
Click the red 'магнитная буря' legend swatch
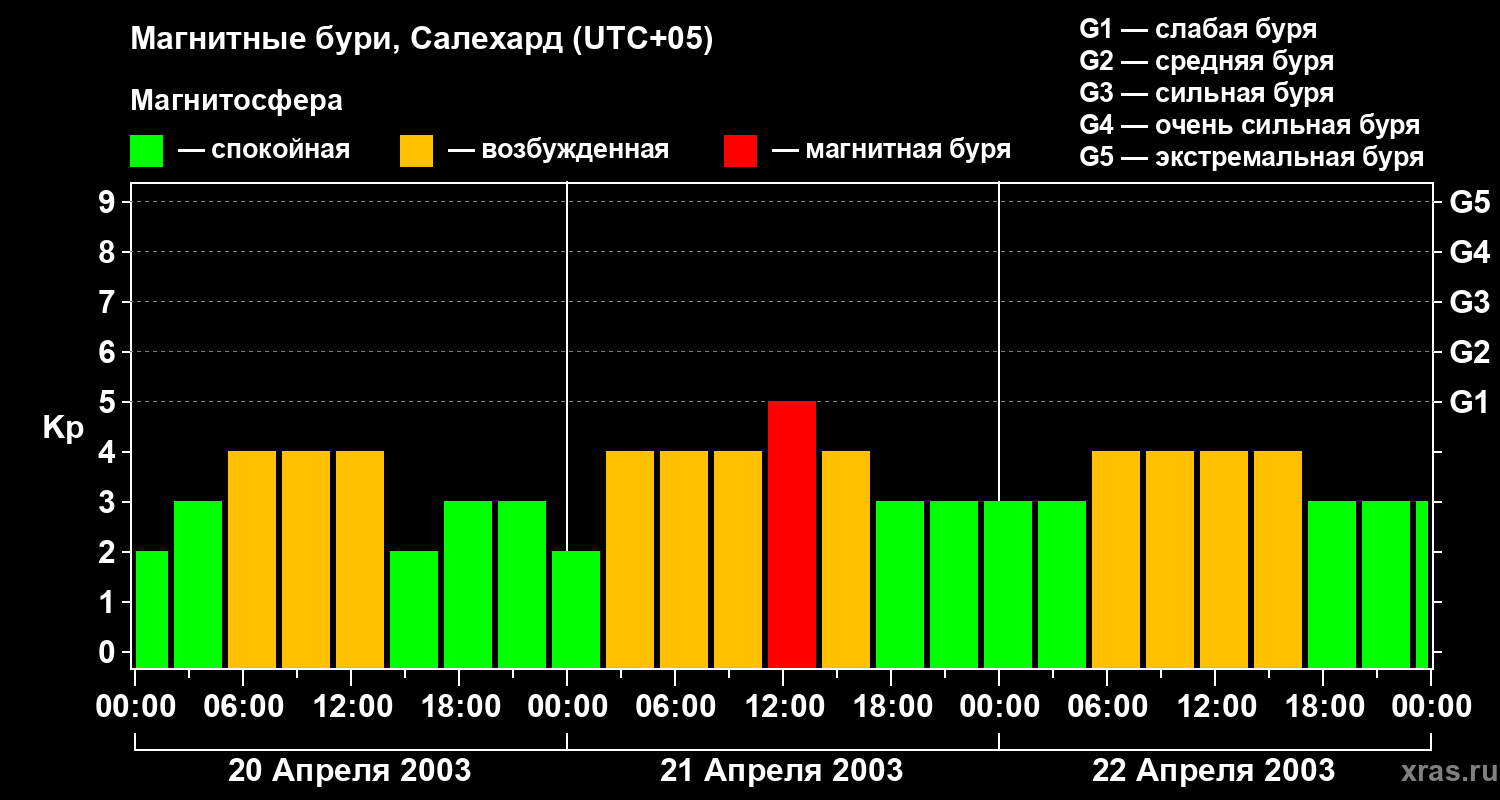(x=740, y=151)
